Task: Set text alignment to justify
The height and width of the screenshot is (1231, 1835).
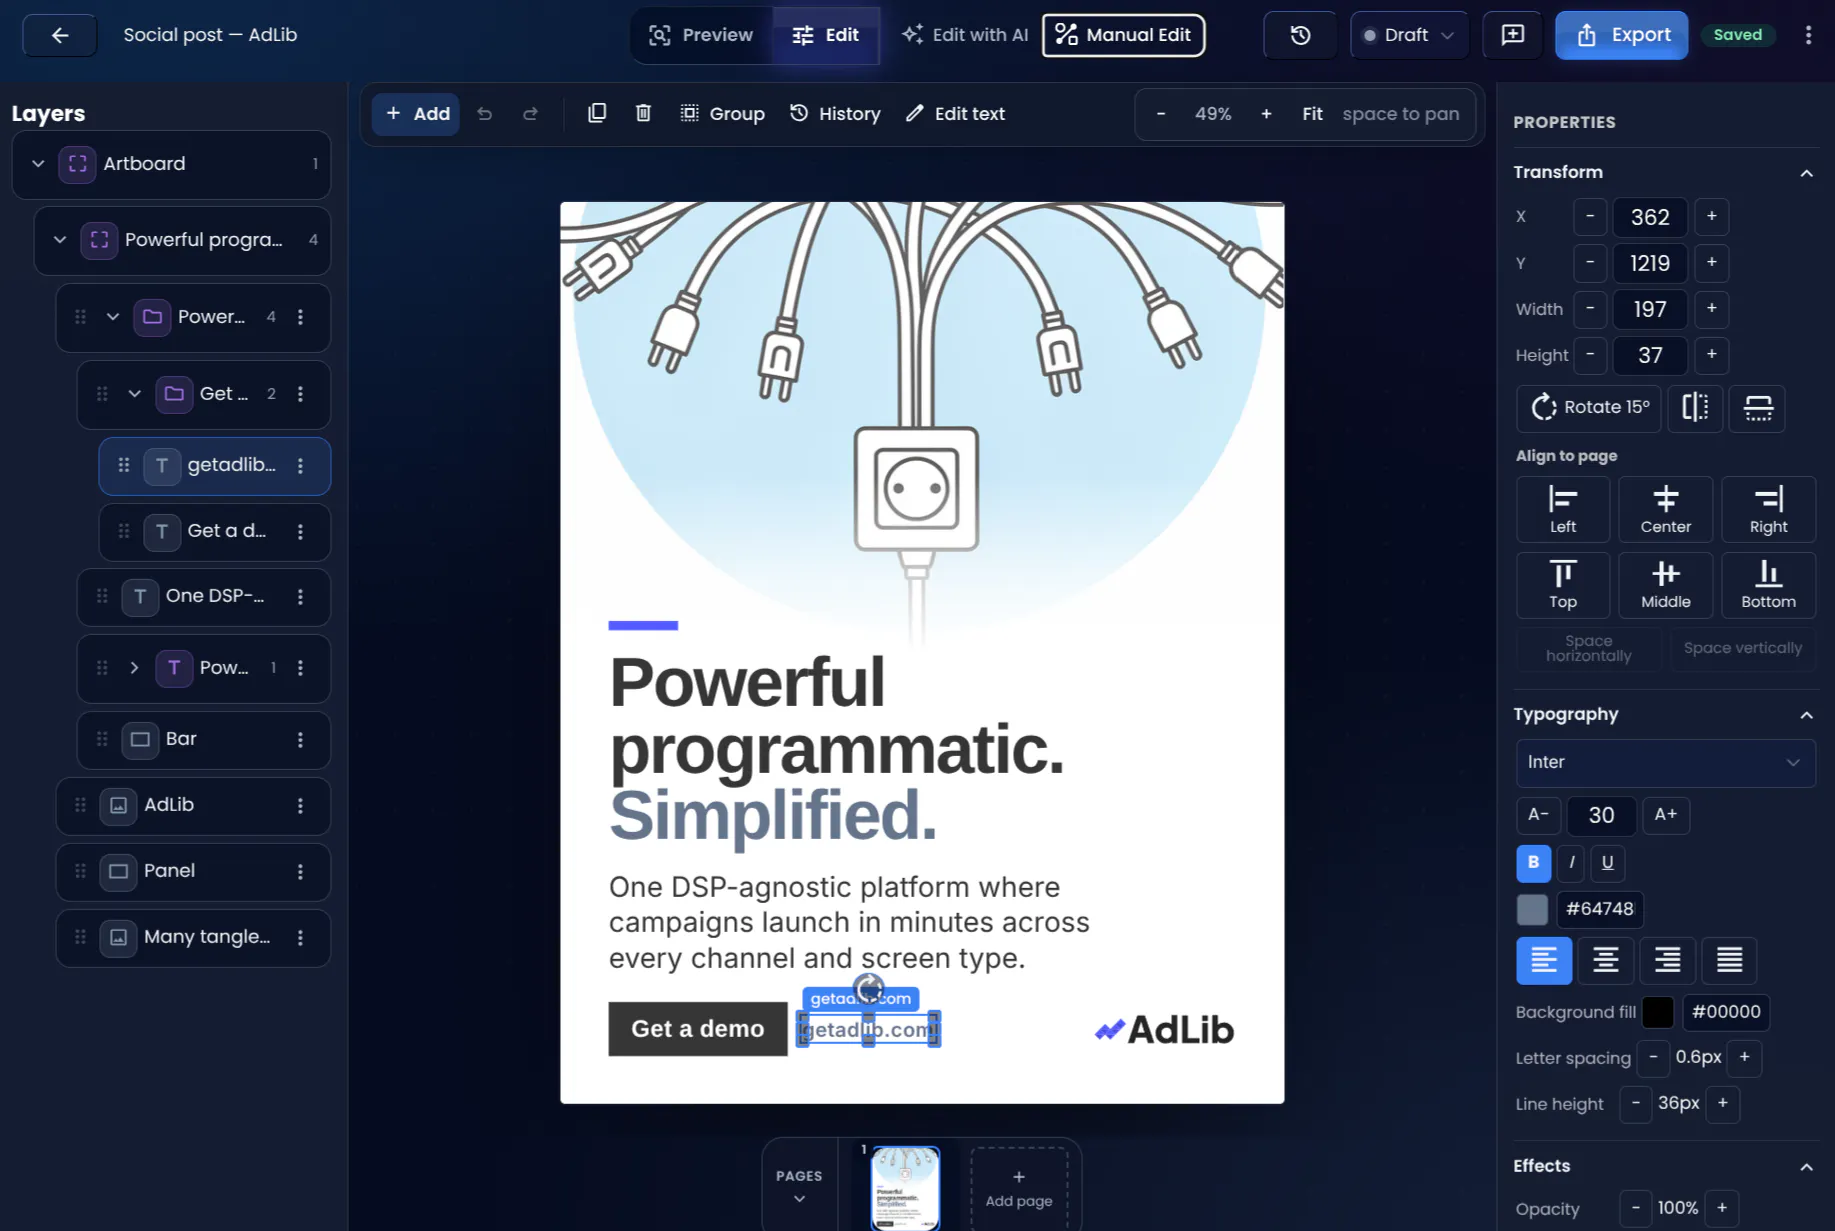Action: (x=1729, y=960)
